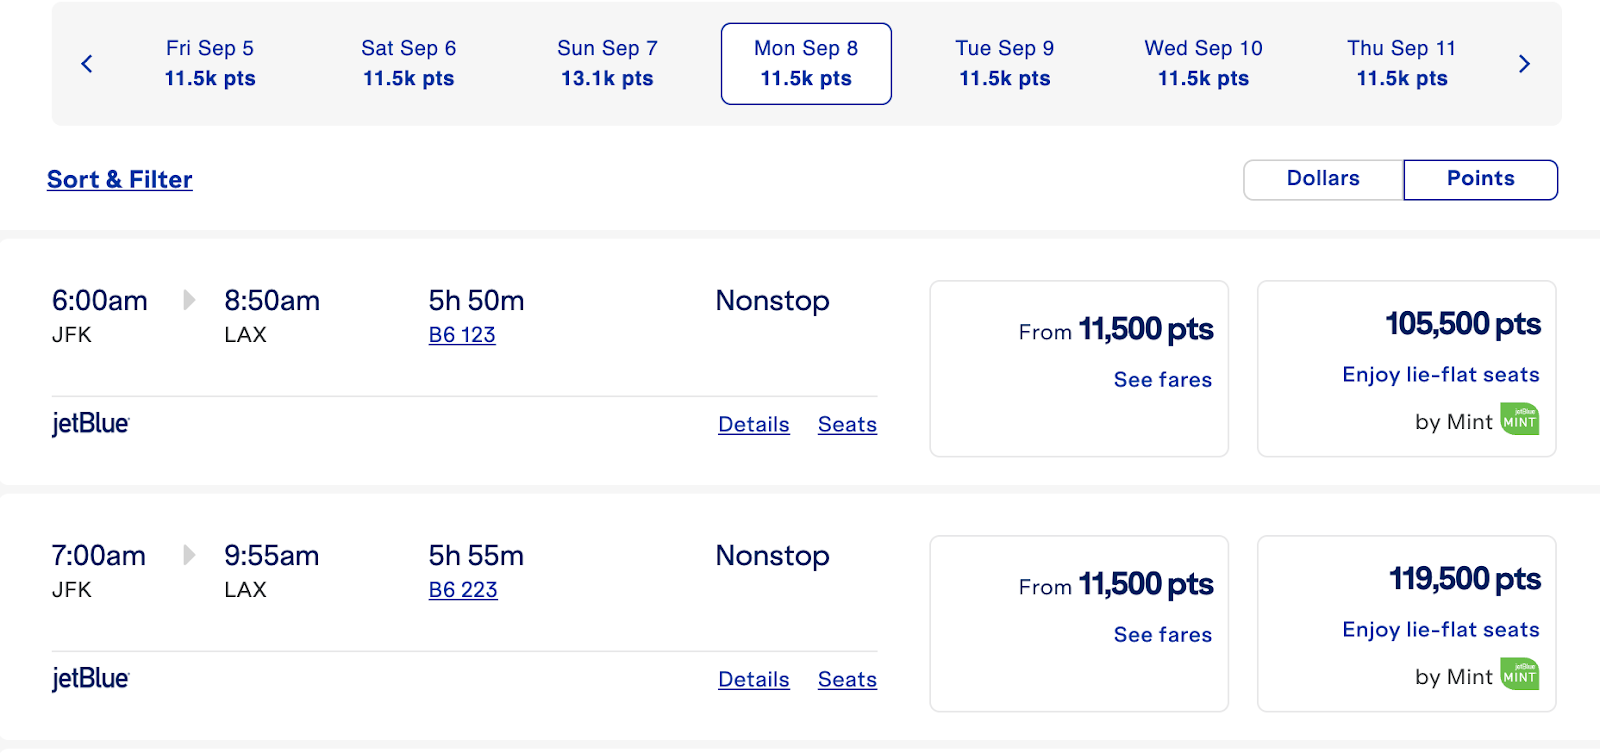Select the Sun Sep 7 date tab
This screenshot has height=753, width=1600.
tap(607, 63)
